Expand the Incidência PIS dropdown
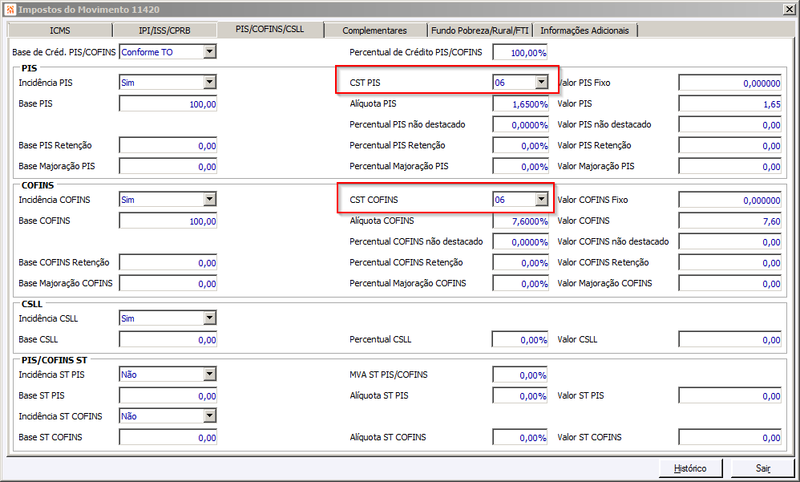This screenshot has width=800, height=482. (210, 82)
